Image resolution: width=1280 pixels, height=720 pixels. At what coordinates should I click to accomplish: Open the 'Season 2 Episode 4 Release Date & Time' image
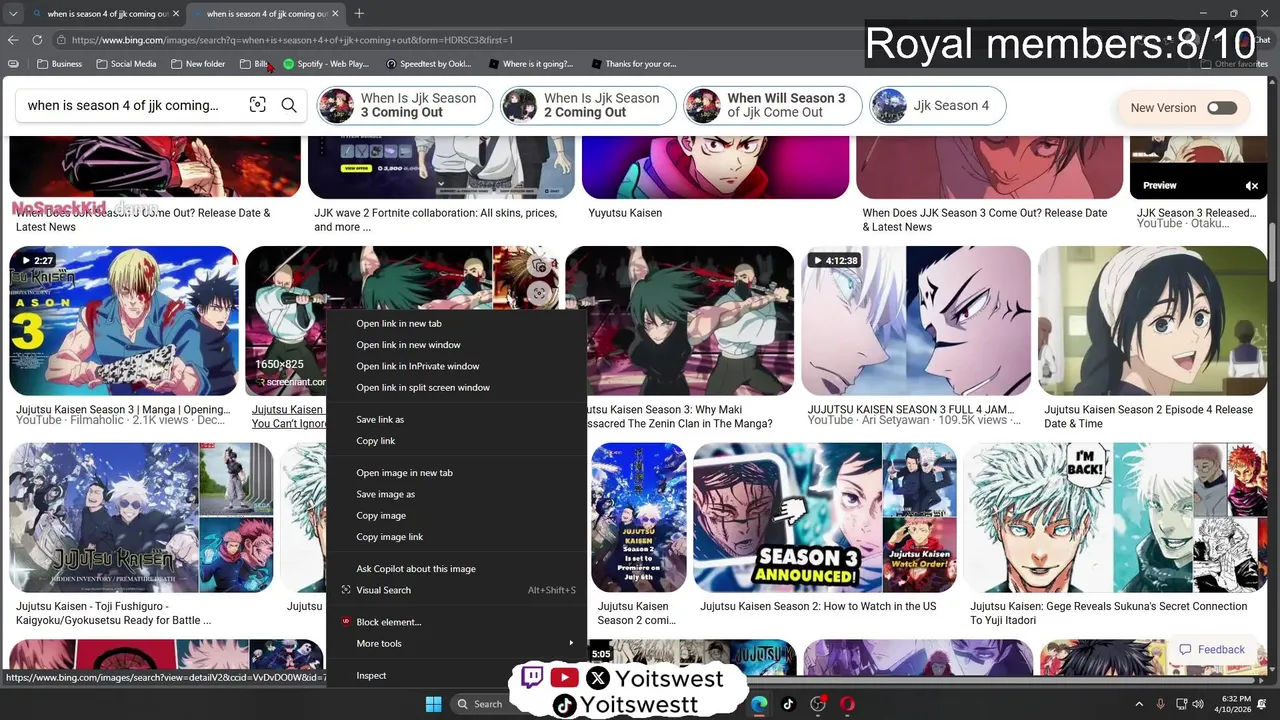(x=1153, y=321)
